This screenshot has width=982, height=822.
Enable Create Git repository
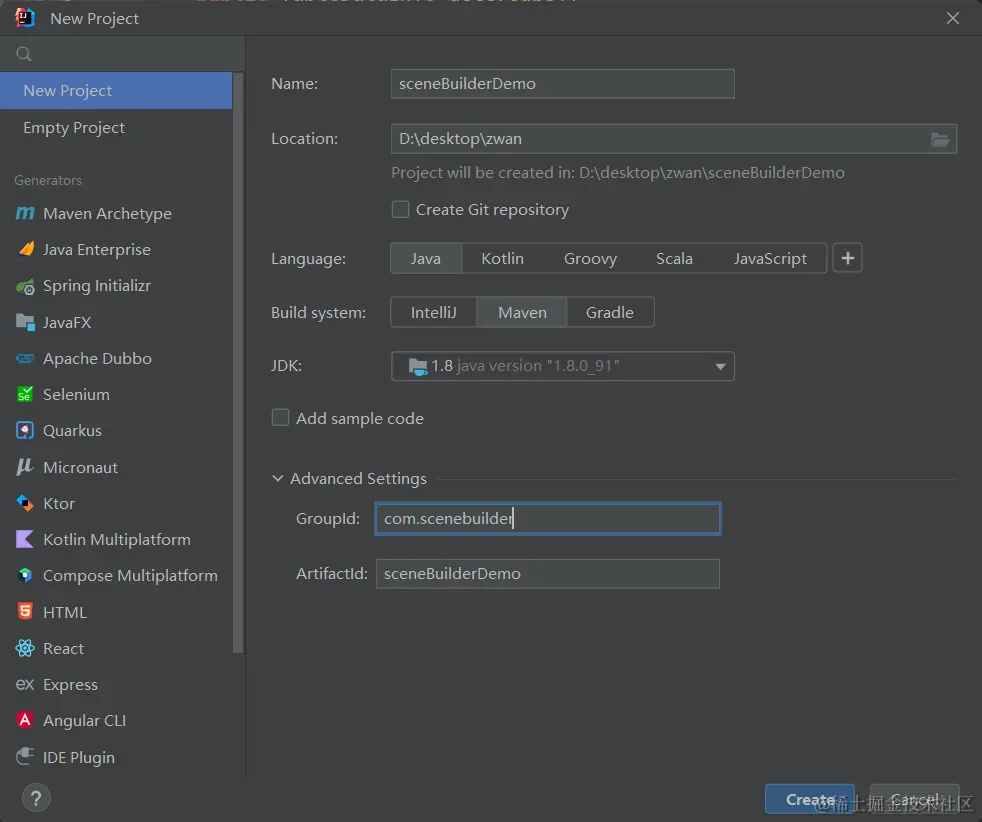400,209
